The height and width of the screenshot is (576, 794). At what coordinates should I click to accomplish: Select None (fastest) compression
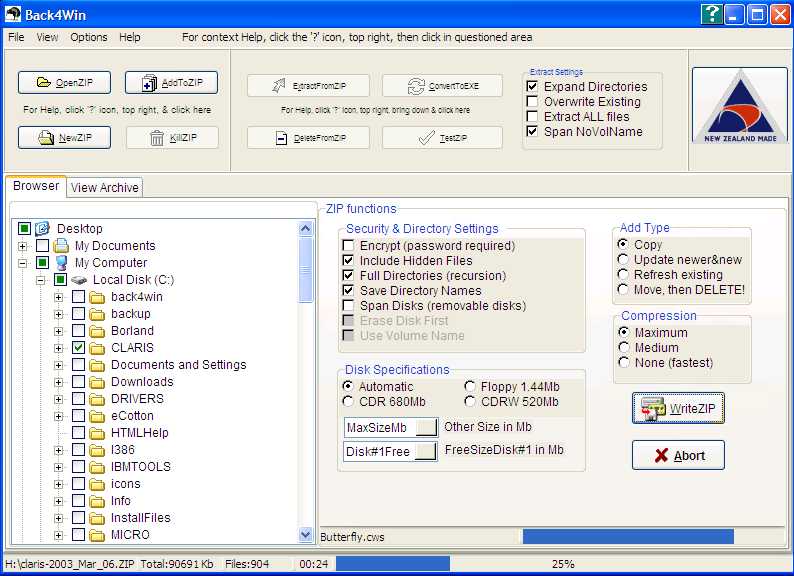click(x=624, y=363)
